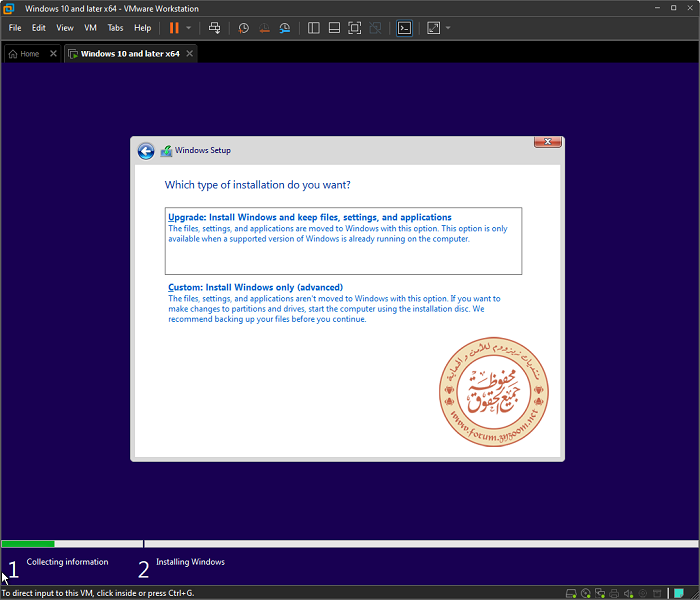Click the Windows Setup title icon

pos(166,151)
